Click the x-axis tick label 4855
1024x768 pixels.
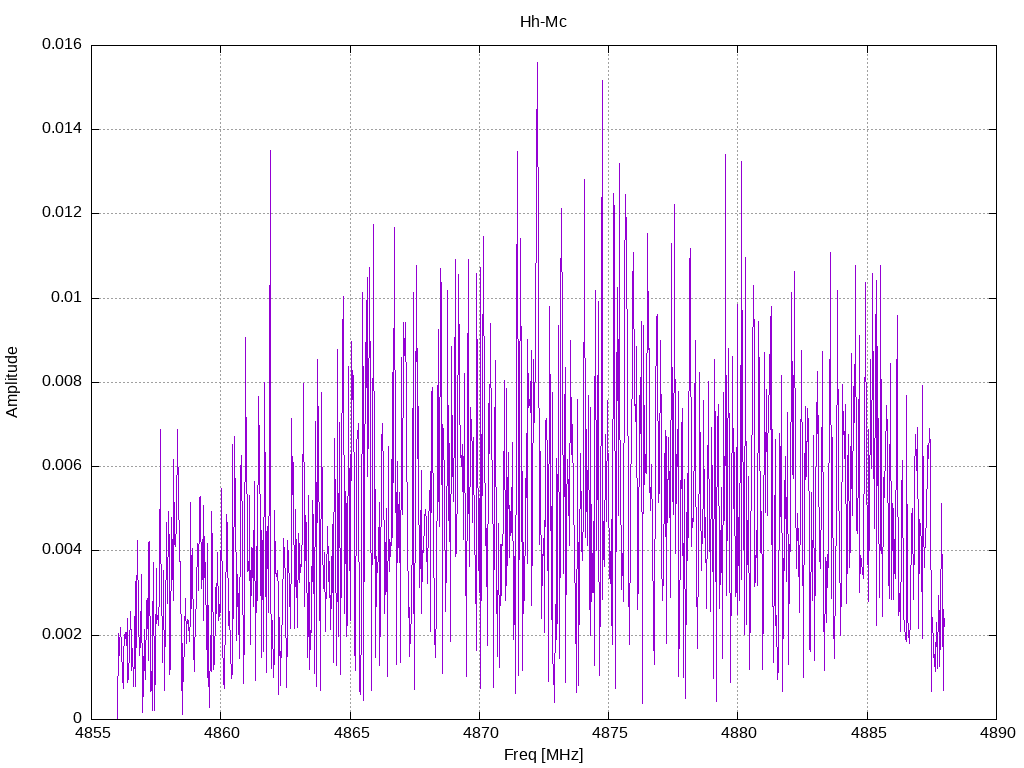tap(92, 733)
